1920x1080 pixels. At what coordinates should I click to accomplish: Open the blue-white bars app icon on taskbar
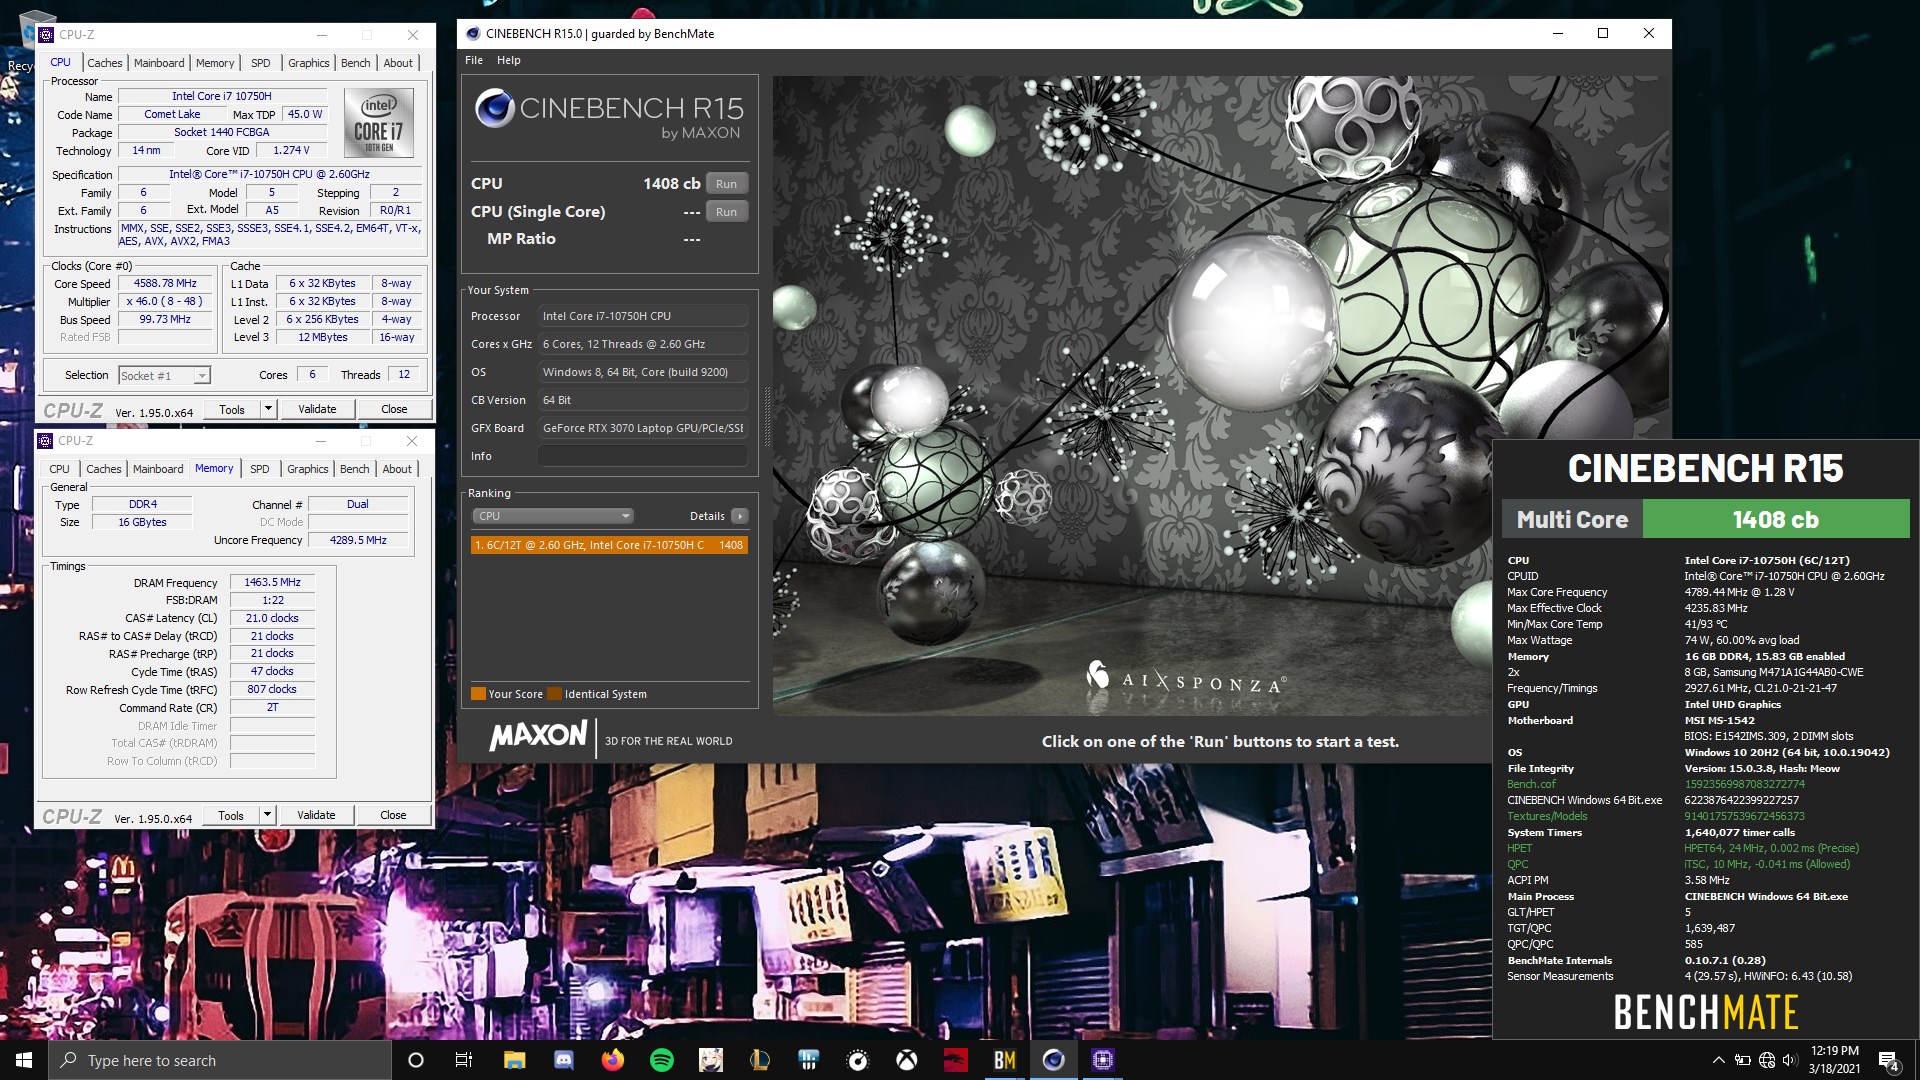point(808,1060)
